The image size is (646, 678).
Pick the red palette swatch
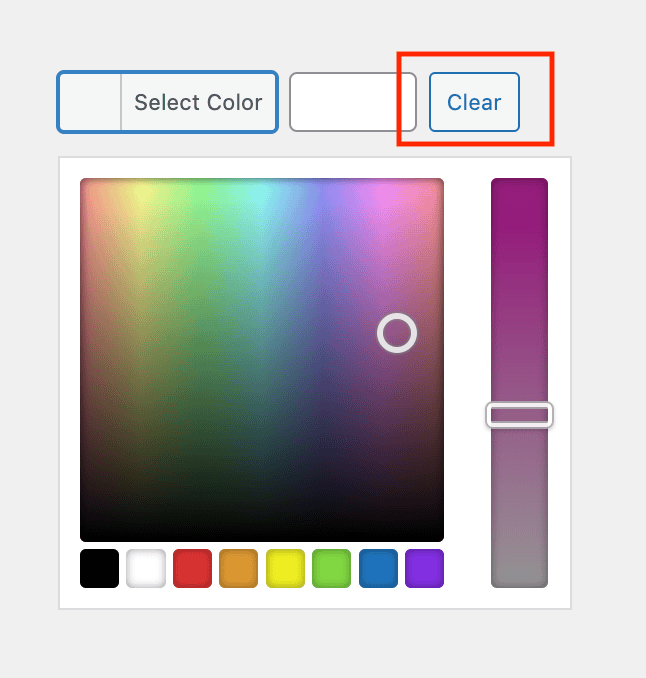tap(192, 568)
